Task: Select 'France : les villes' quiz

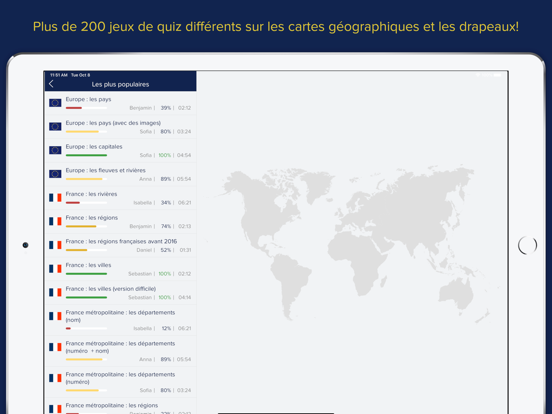Action: click(x=120, y=269)
